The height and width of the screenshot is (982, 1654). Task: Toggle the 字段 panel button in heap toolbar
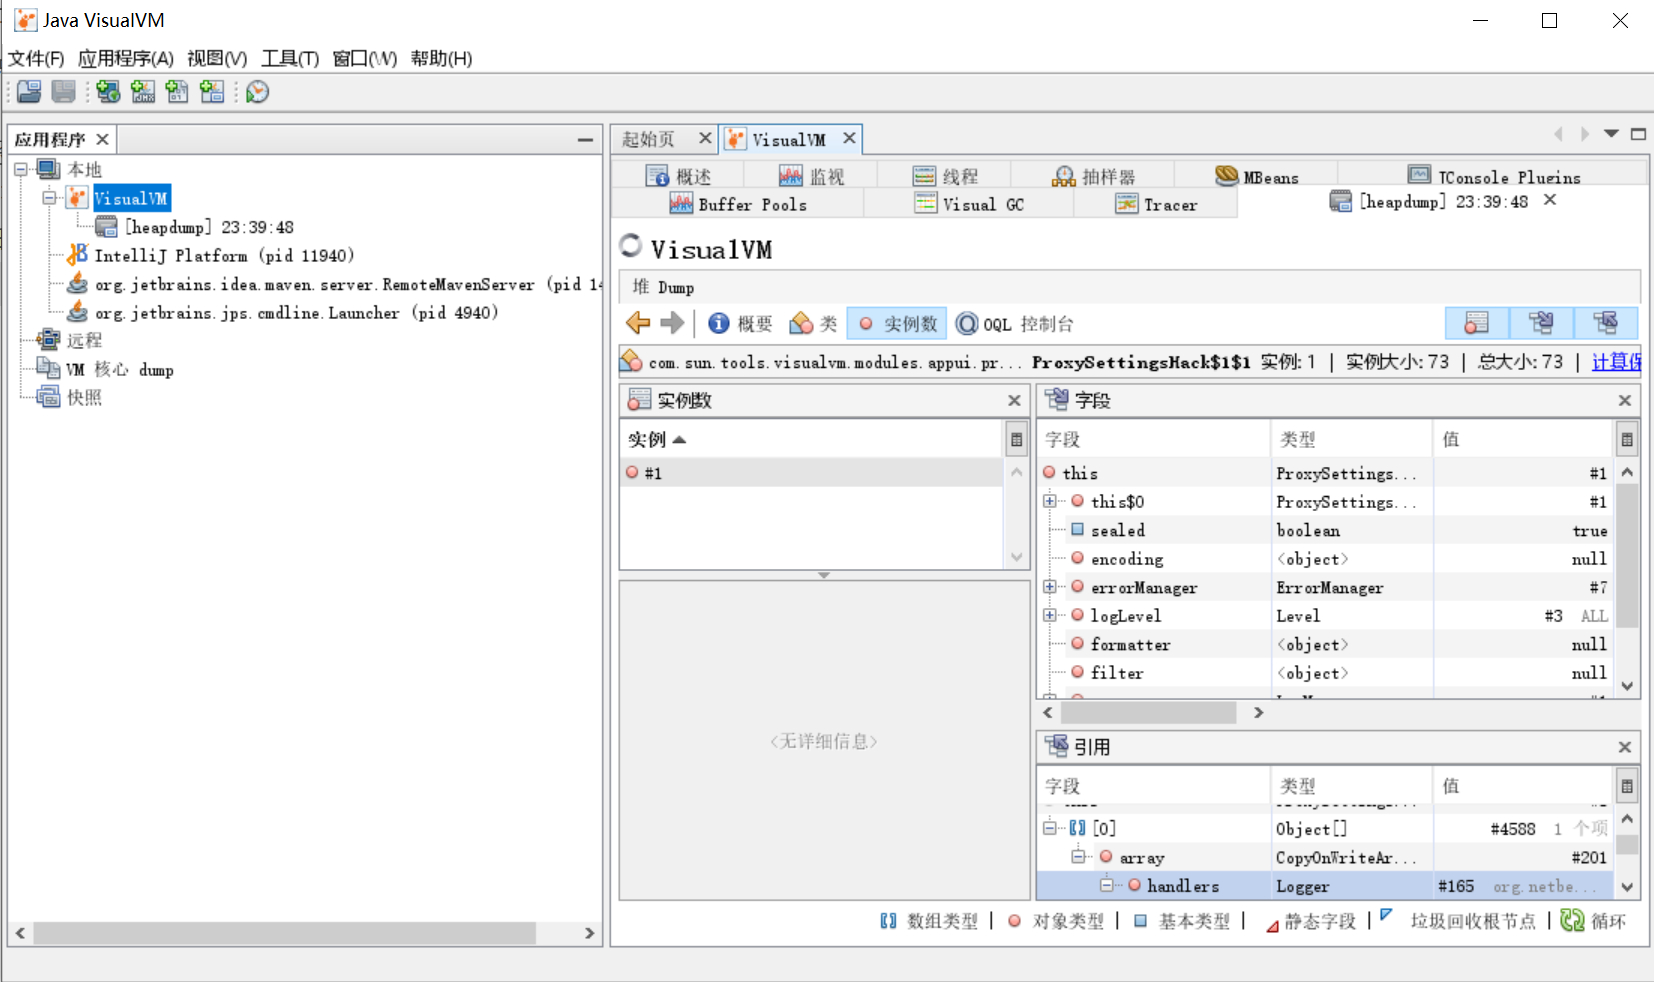[x=1540, y=323]
